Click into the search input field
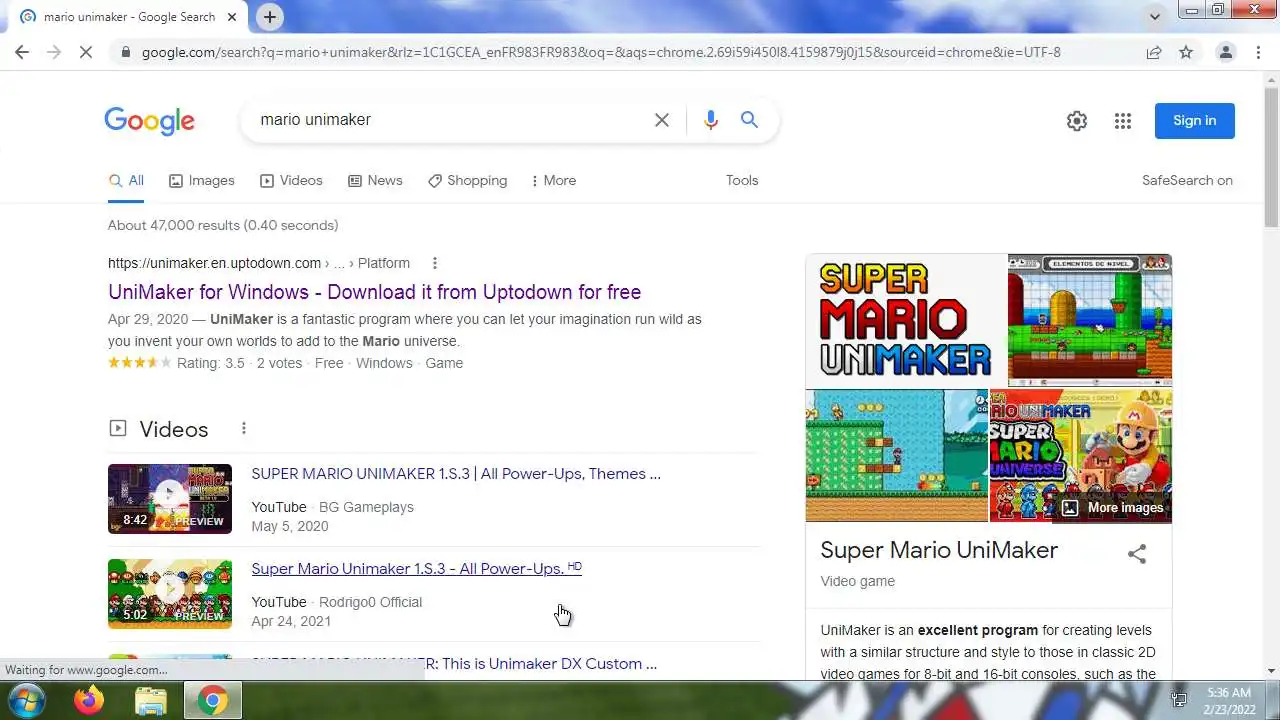The width and height of the screenshot is (1280, 720). click(x=450, y=120)
